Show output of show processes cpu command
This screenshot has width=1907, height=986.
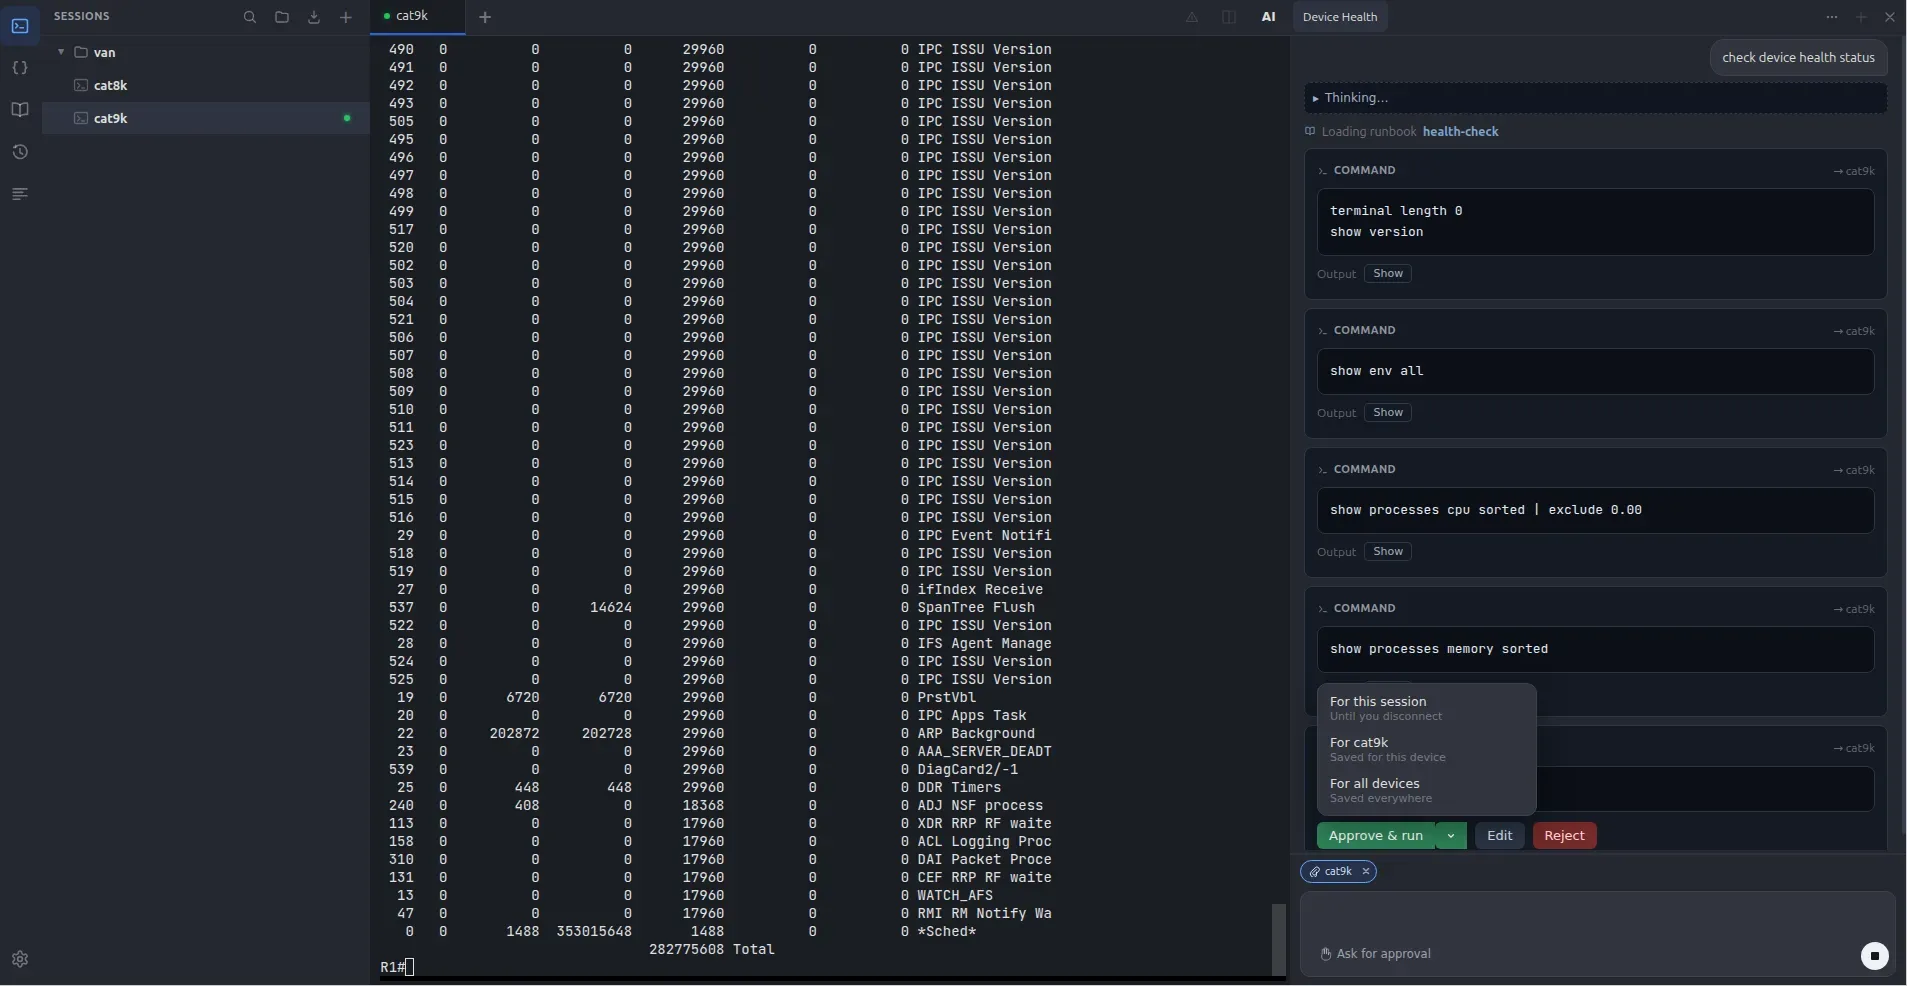tap(1388, 551)
